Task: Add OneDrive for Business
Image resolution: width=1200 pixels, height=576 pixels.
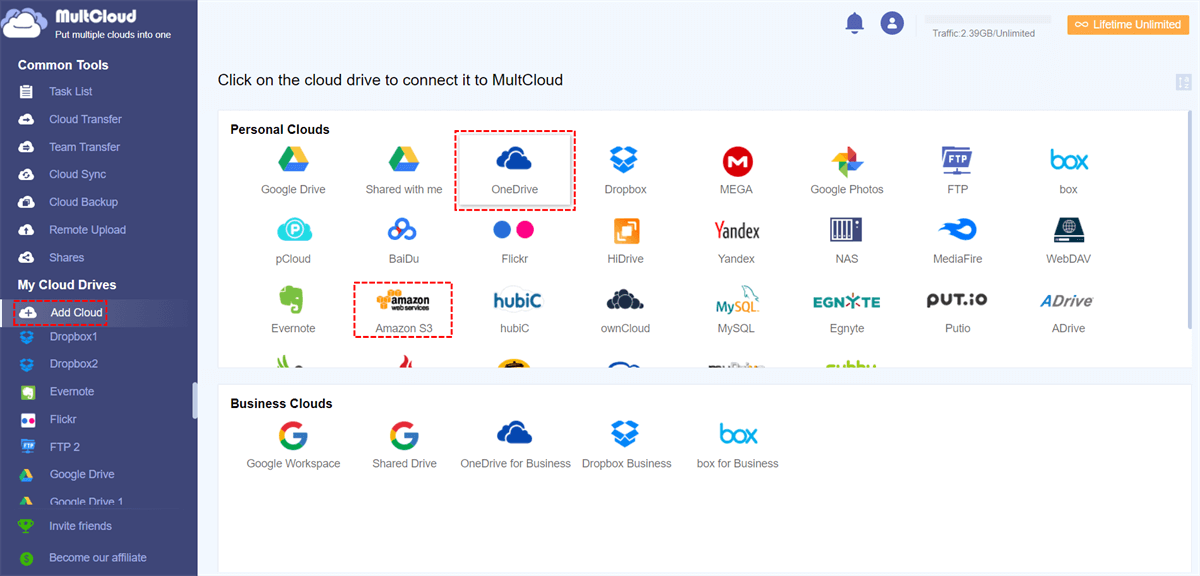Action: pos(515,445)
